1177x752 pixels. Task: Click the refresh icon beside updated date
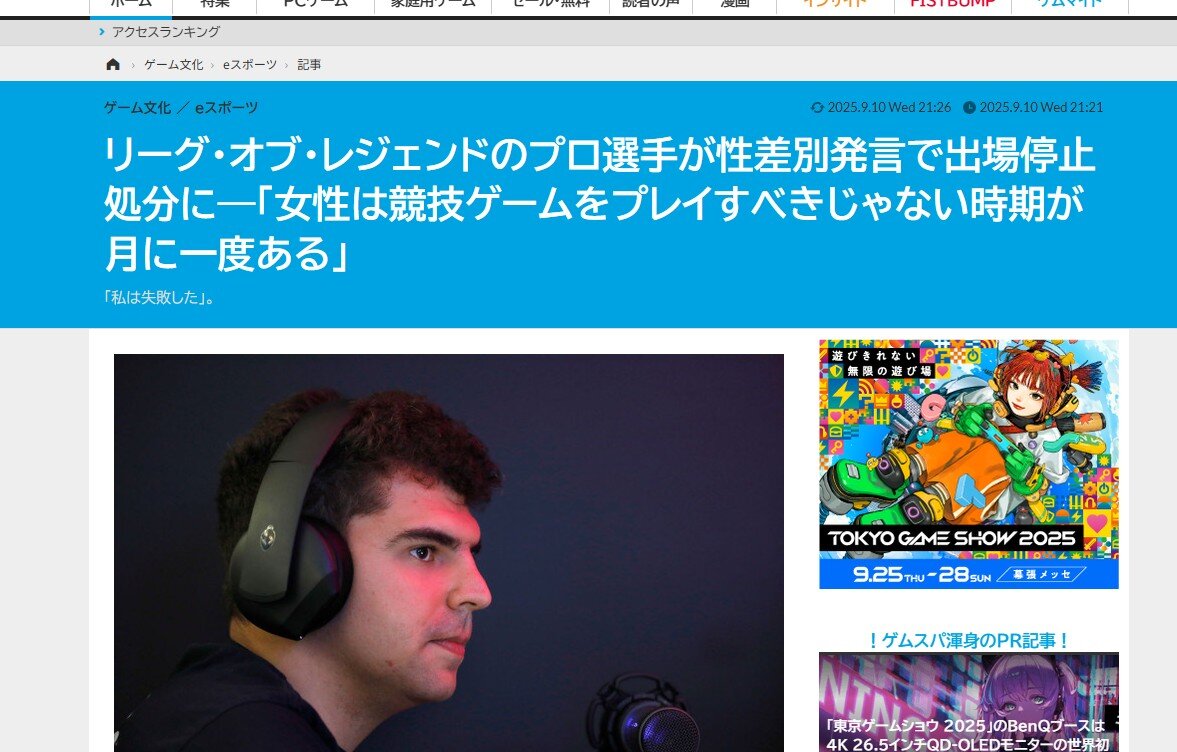coord(817,107)
